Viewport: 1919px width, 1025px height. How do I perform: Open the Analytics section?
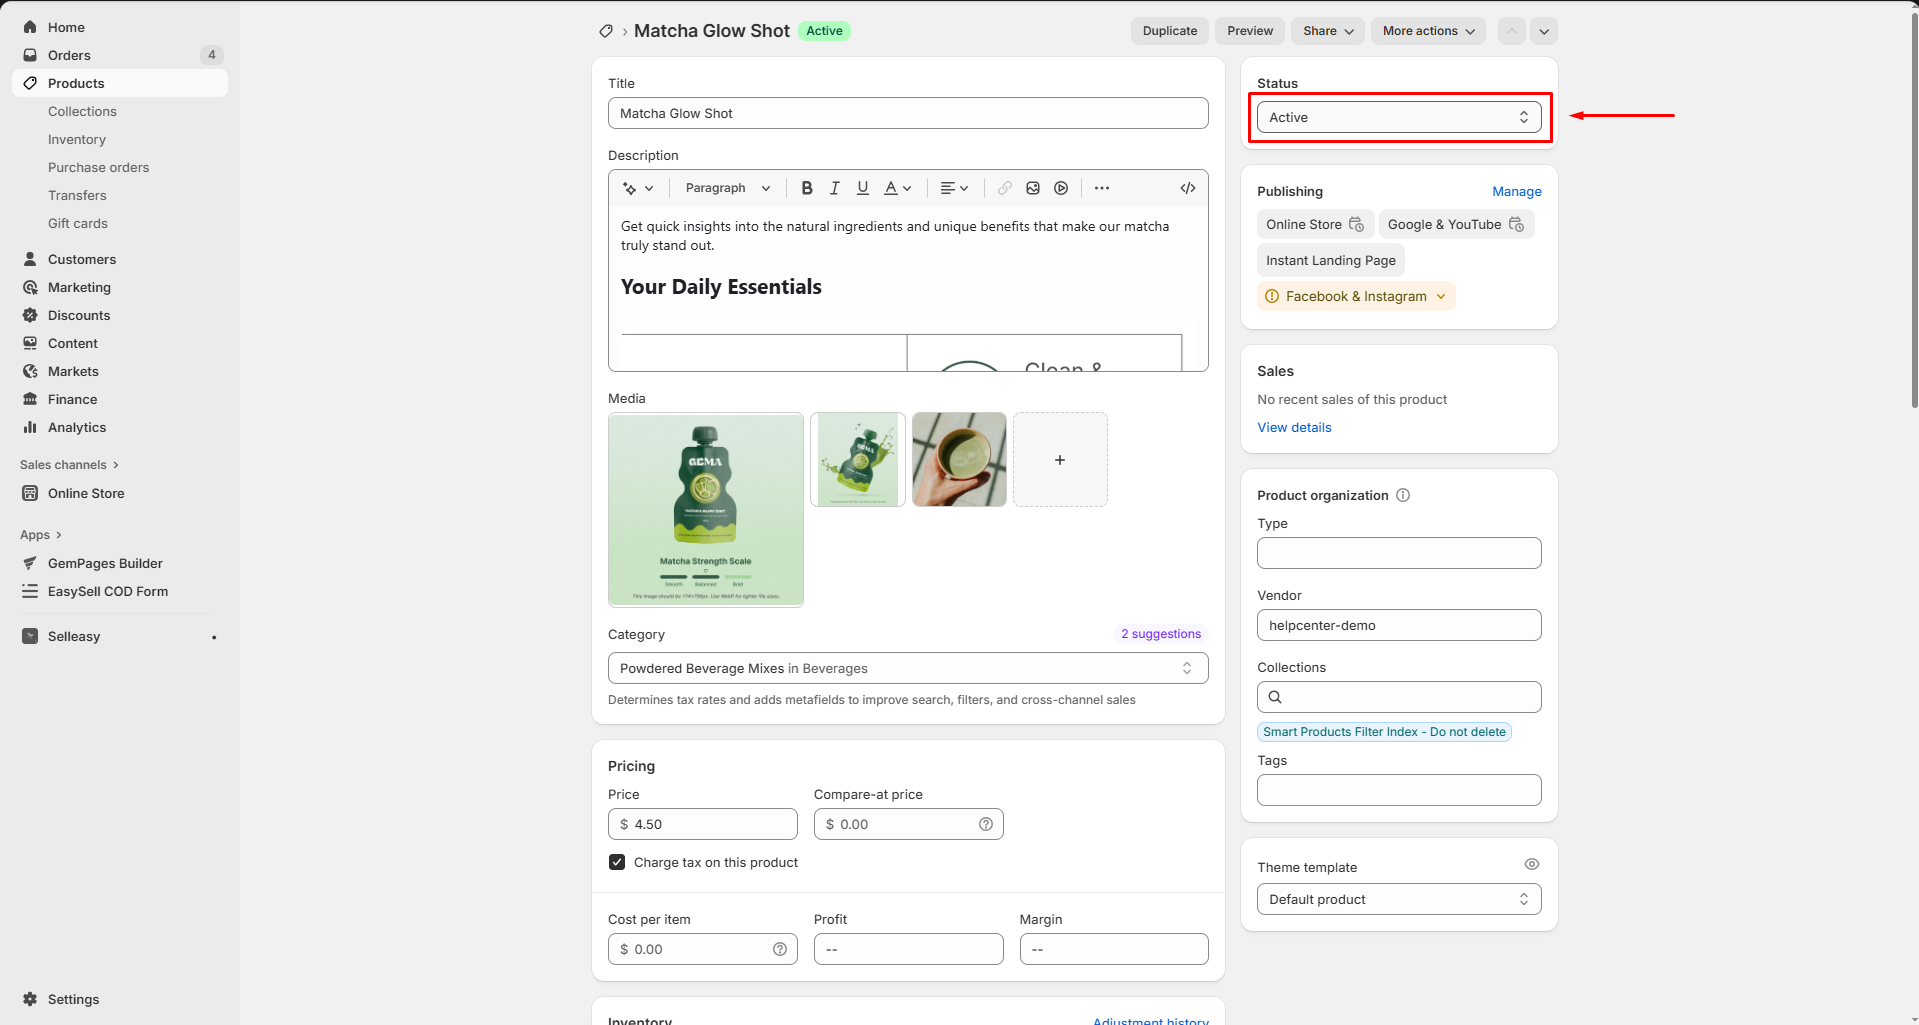[77, 427]
